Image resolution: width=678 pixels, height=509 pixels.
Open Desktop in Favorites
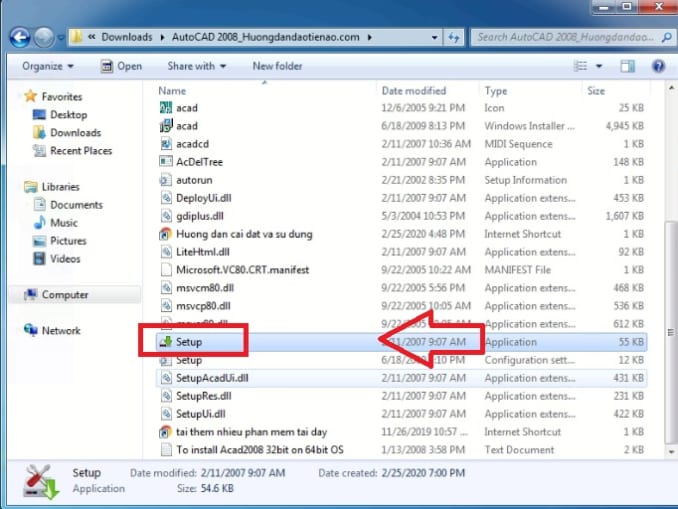pos(69,115)
